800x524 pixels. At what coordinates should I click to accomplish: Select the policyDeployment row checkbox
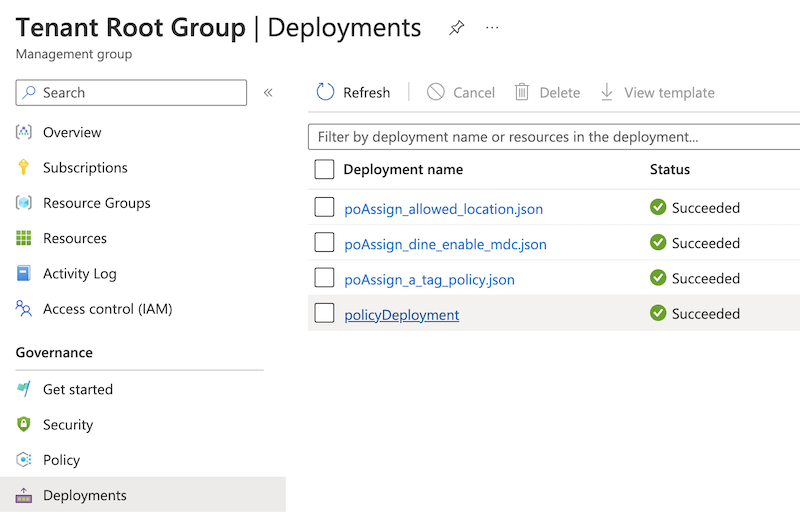pos(324,314)
